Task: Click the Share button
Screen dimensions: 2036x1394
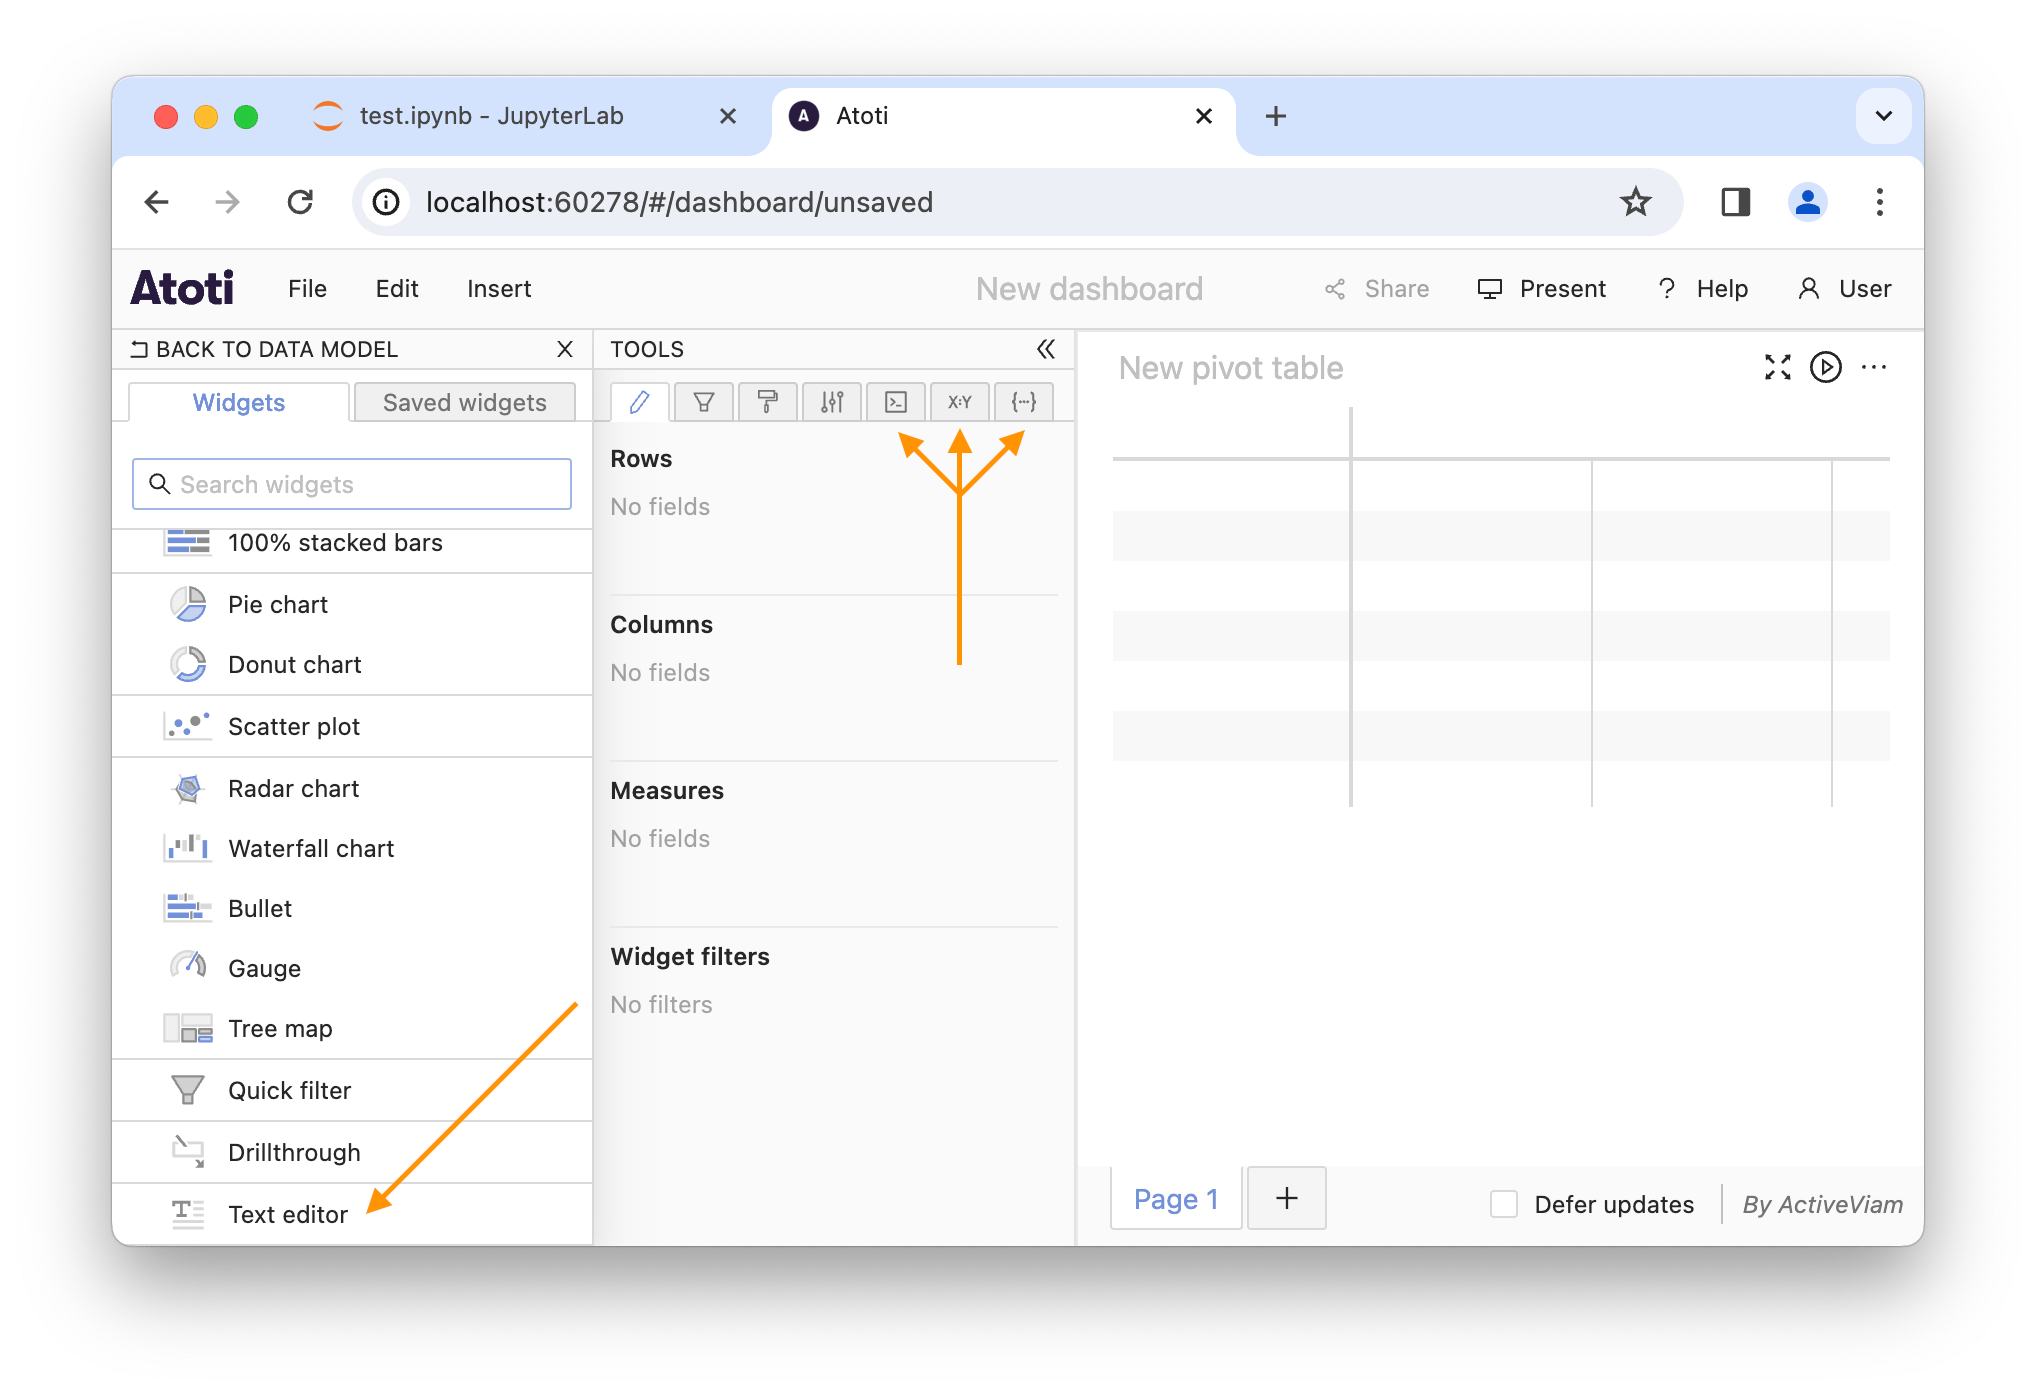Action: click(1377, 289)
